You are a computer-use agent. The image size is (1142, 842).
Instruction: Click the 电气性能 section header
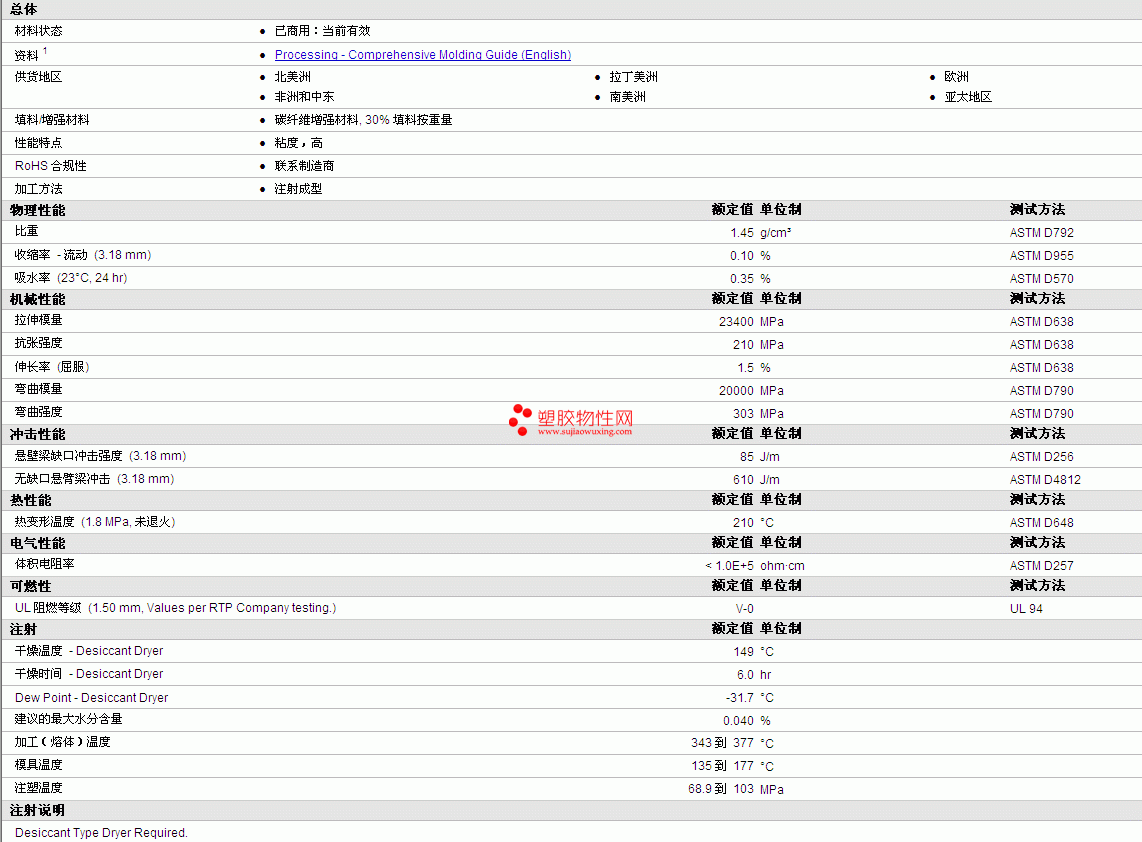click(x=38, y=543)
